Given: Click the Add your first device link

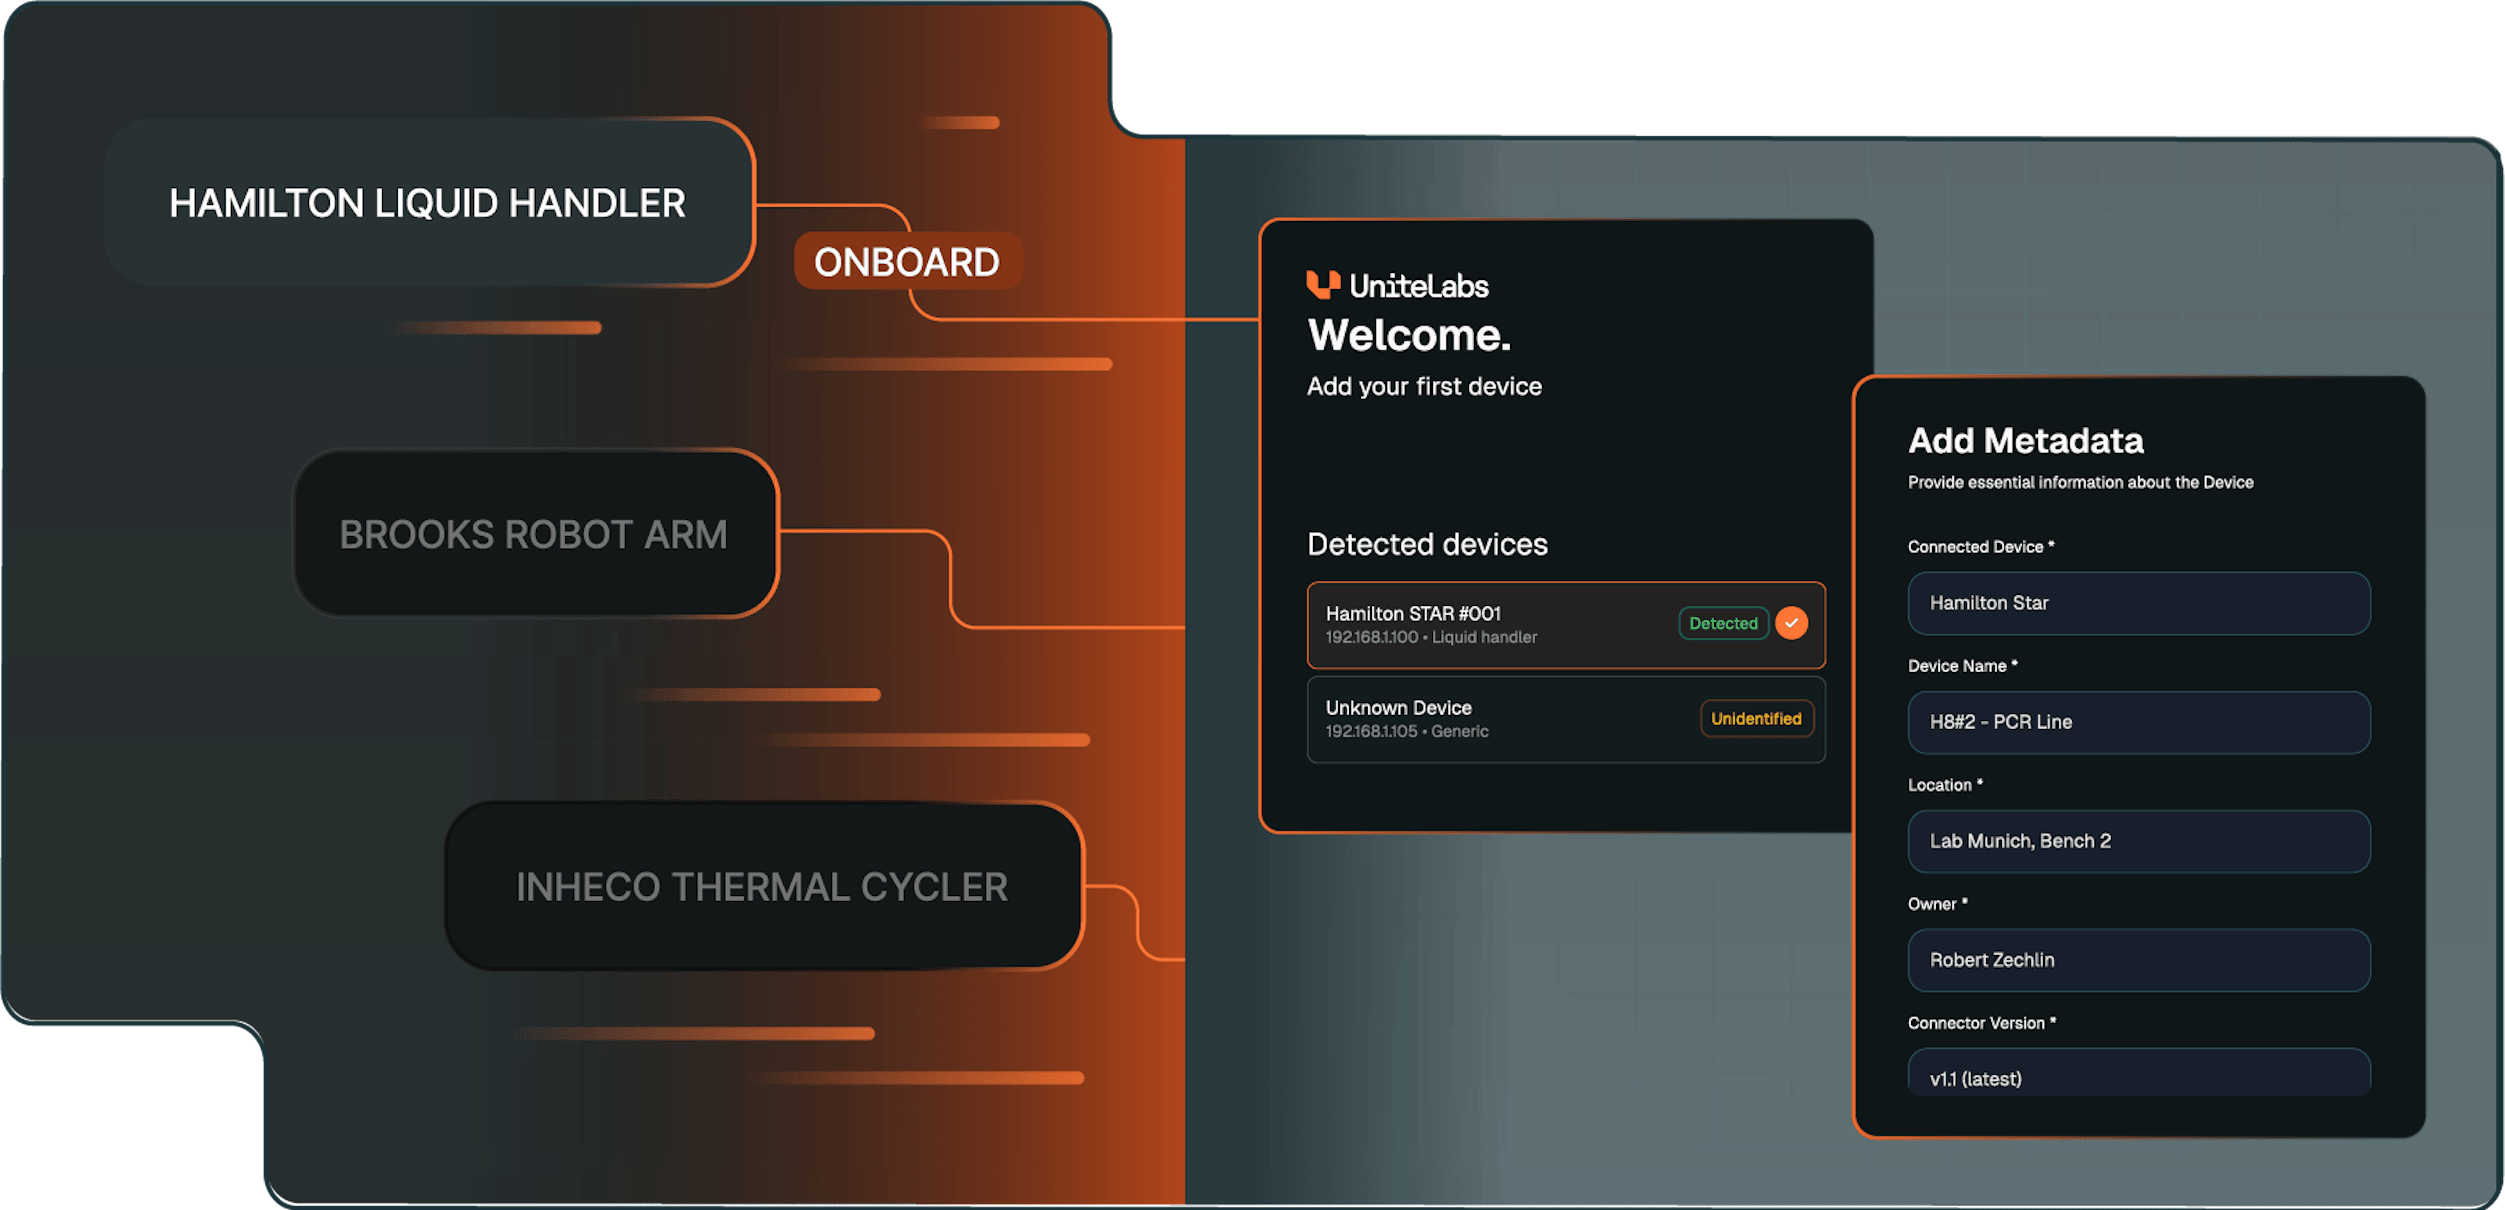Looking at the screenshot, I should coord(1423,386).
